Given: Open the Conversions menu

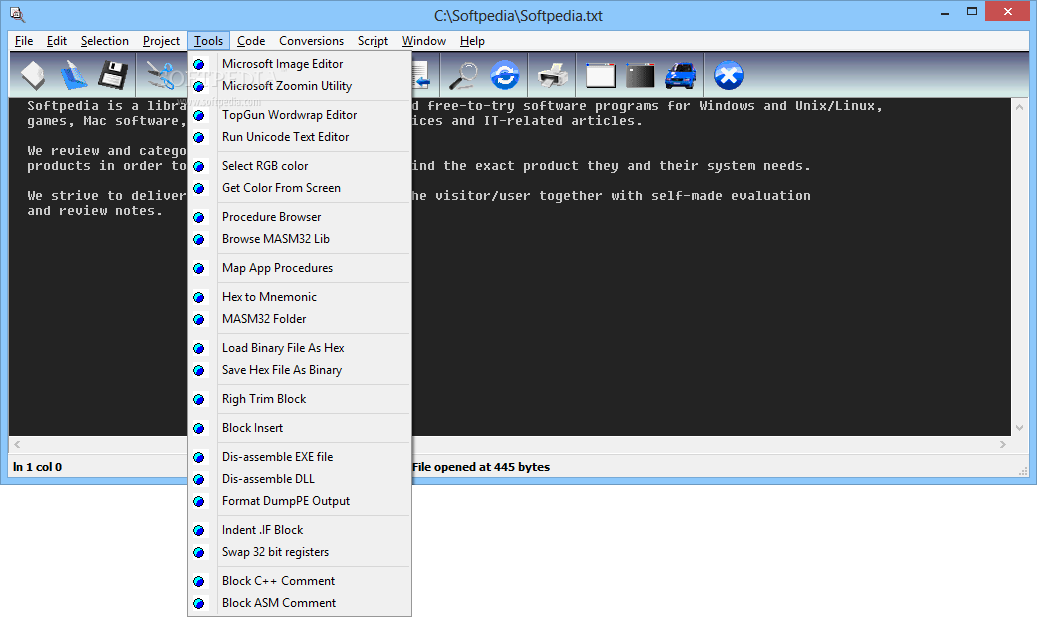Looking at the screenshot, I should 311,41.
